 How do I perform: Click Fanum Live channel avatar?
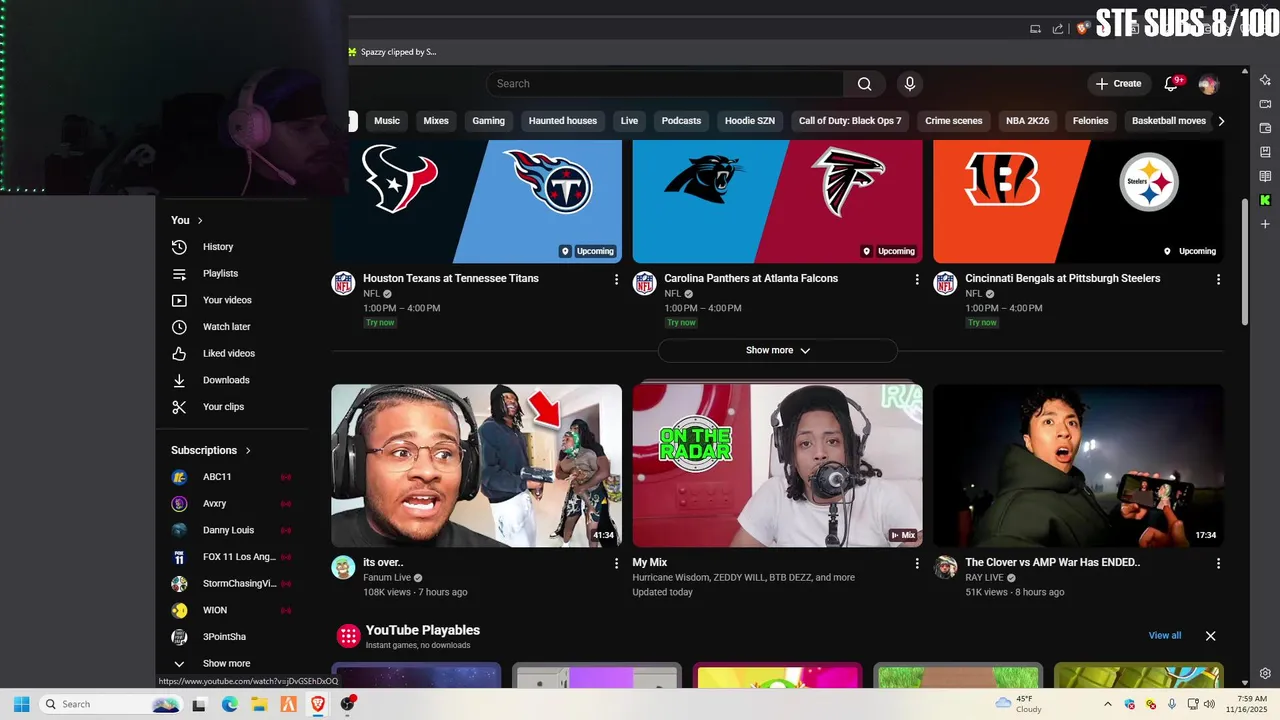point(343,567)
